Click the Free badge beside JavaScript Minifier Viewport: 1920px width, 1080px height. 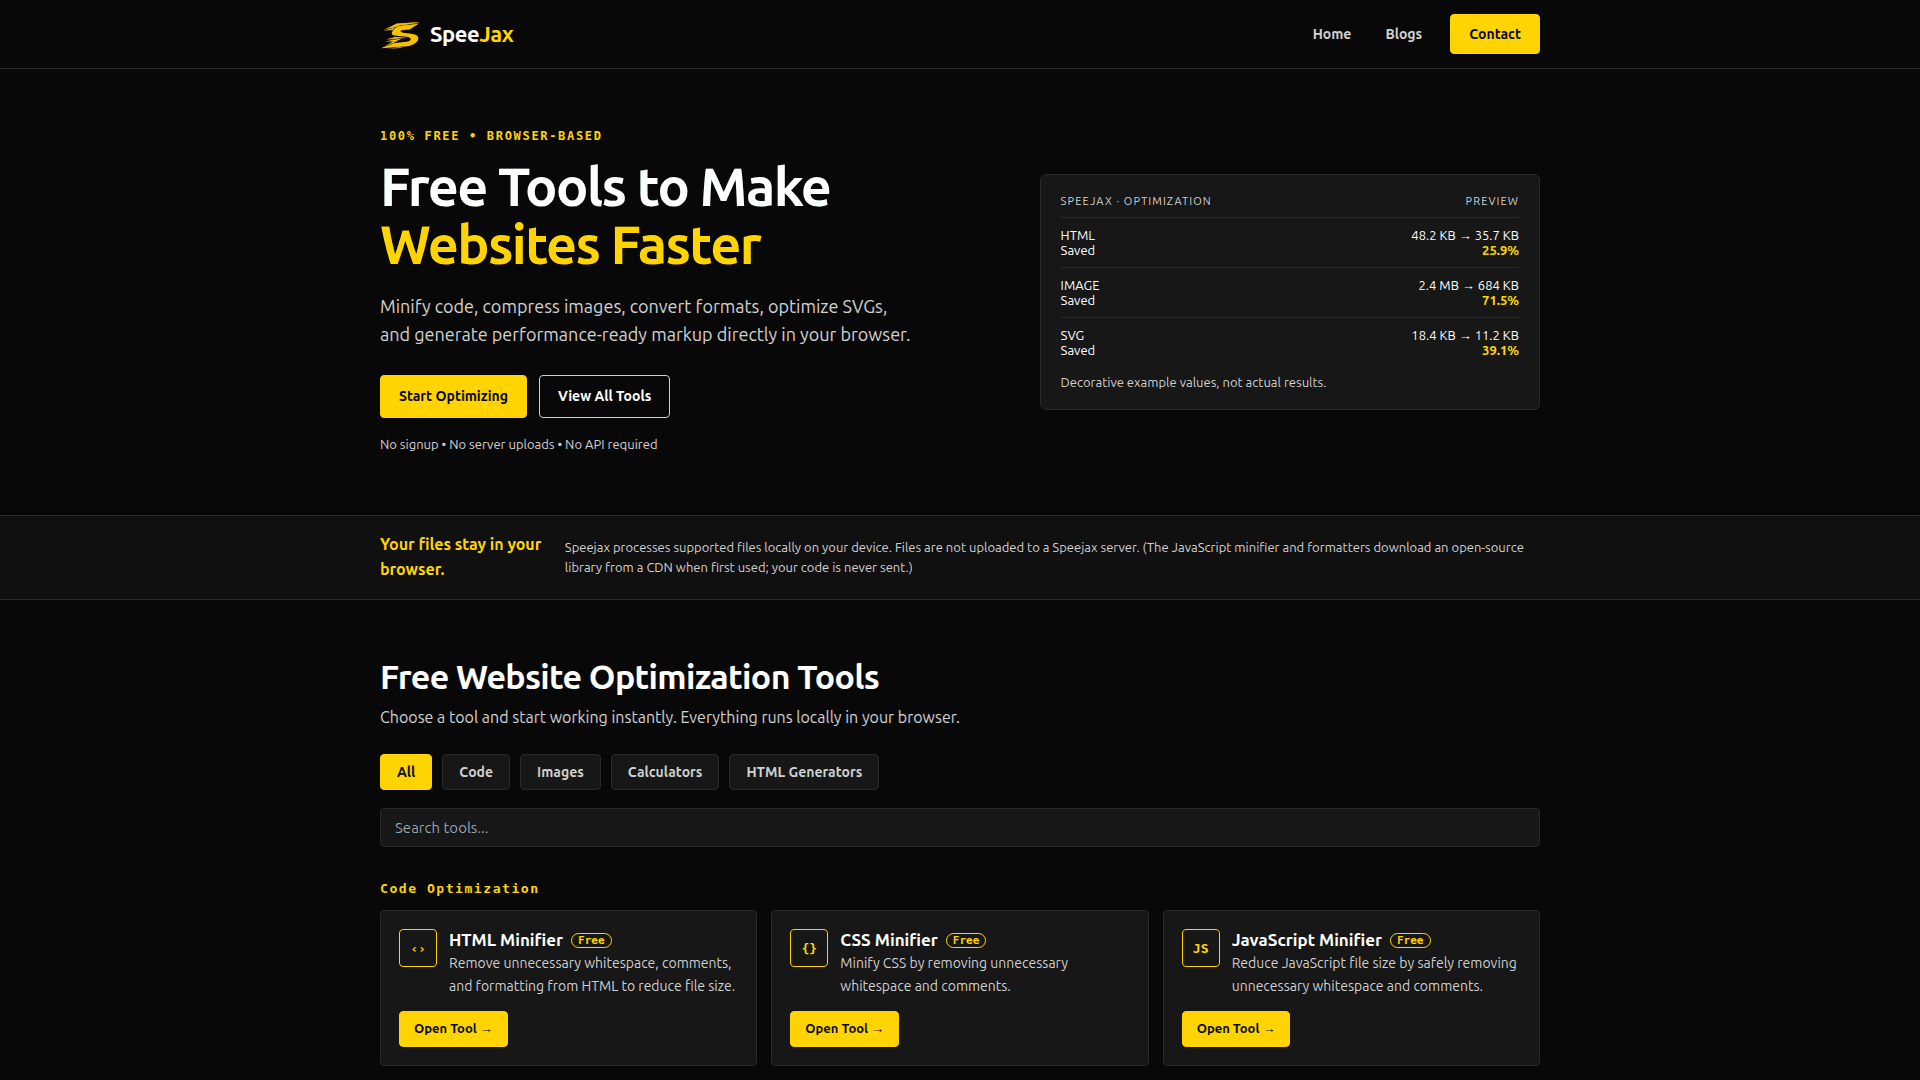pos(1410,940)
